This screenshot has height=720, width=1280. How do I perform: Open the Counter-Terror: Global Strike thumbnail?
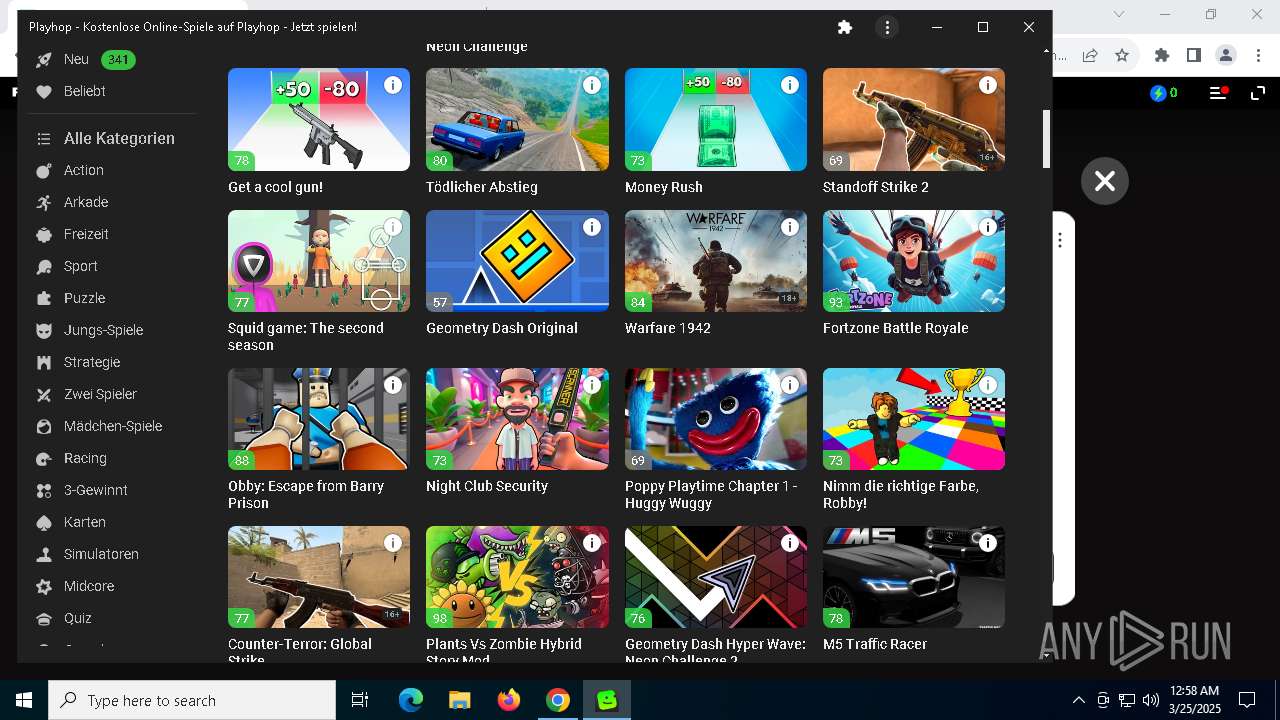(319, 577)
